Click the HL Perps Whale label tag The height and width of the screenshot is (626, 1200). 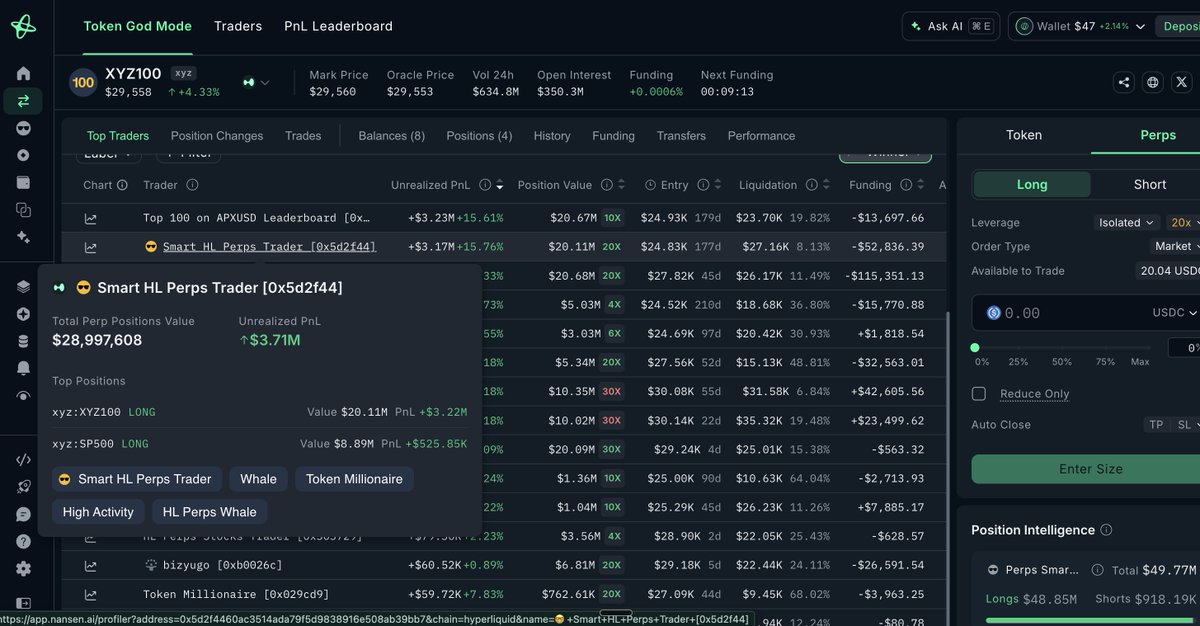pyautogui.click(x=209, y=512)
